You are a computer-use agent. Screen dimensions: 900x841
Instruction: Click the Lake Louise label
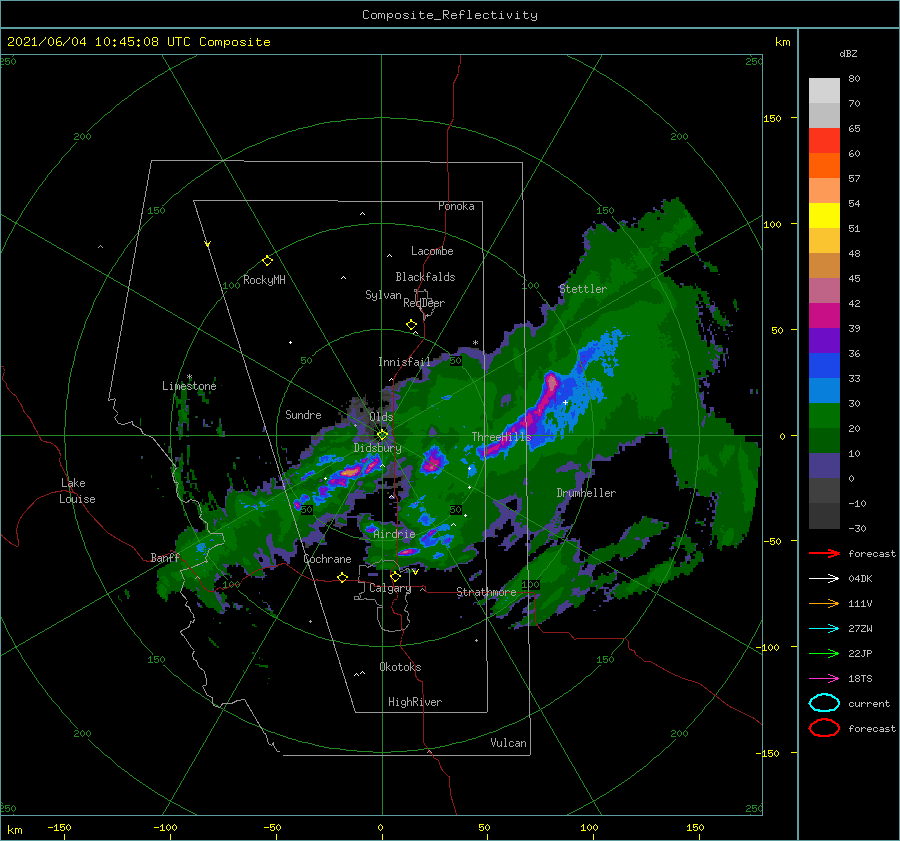pos(77,491)
